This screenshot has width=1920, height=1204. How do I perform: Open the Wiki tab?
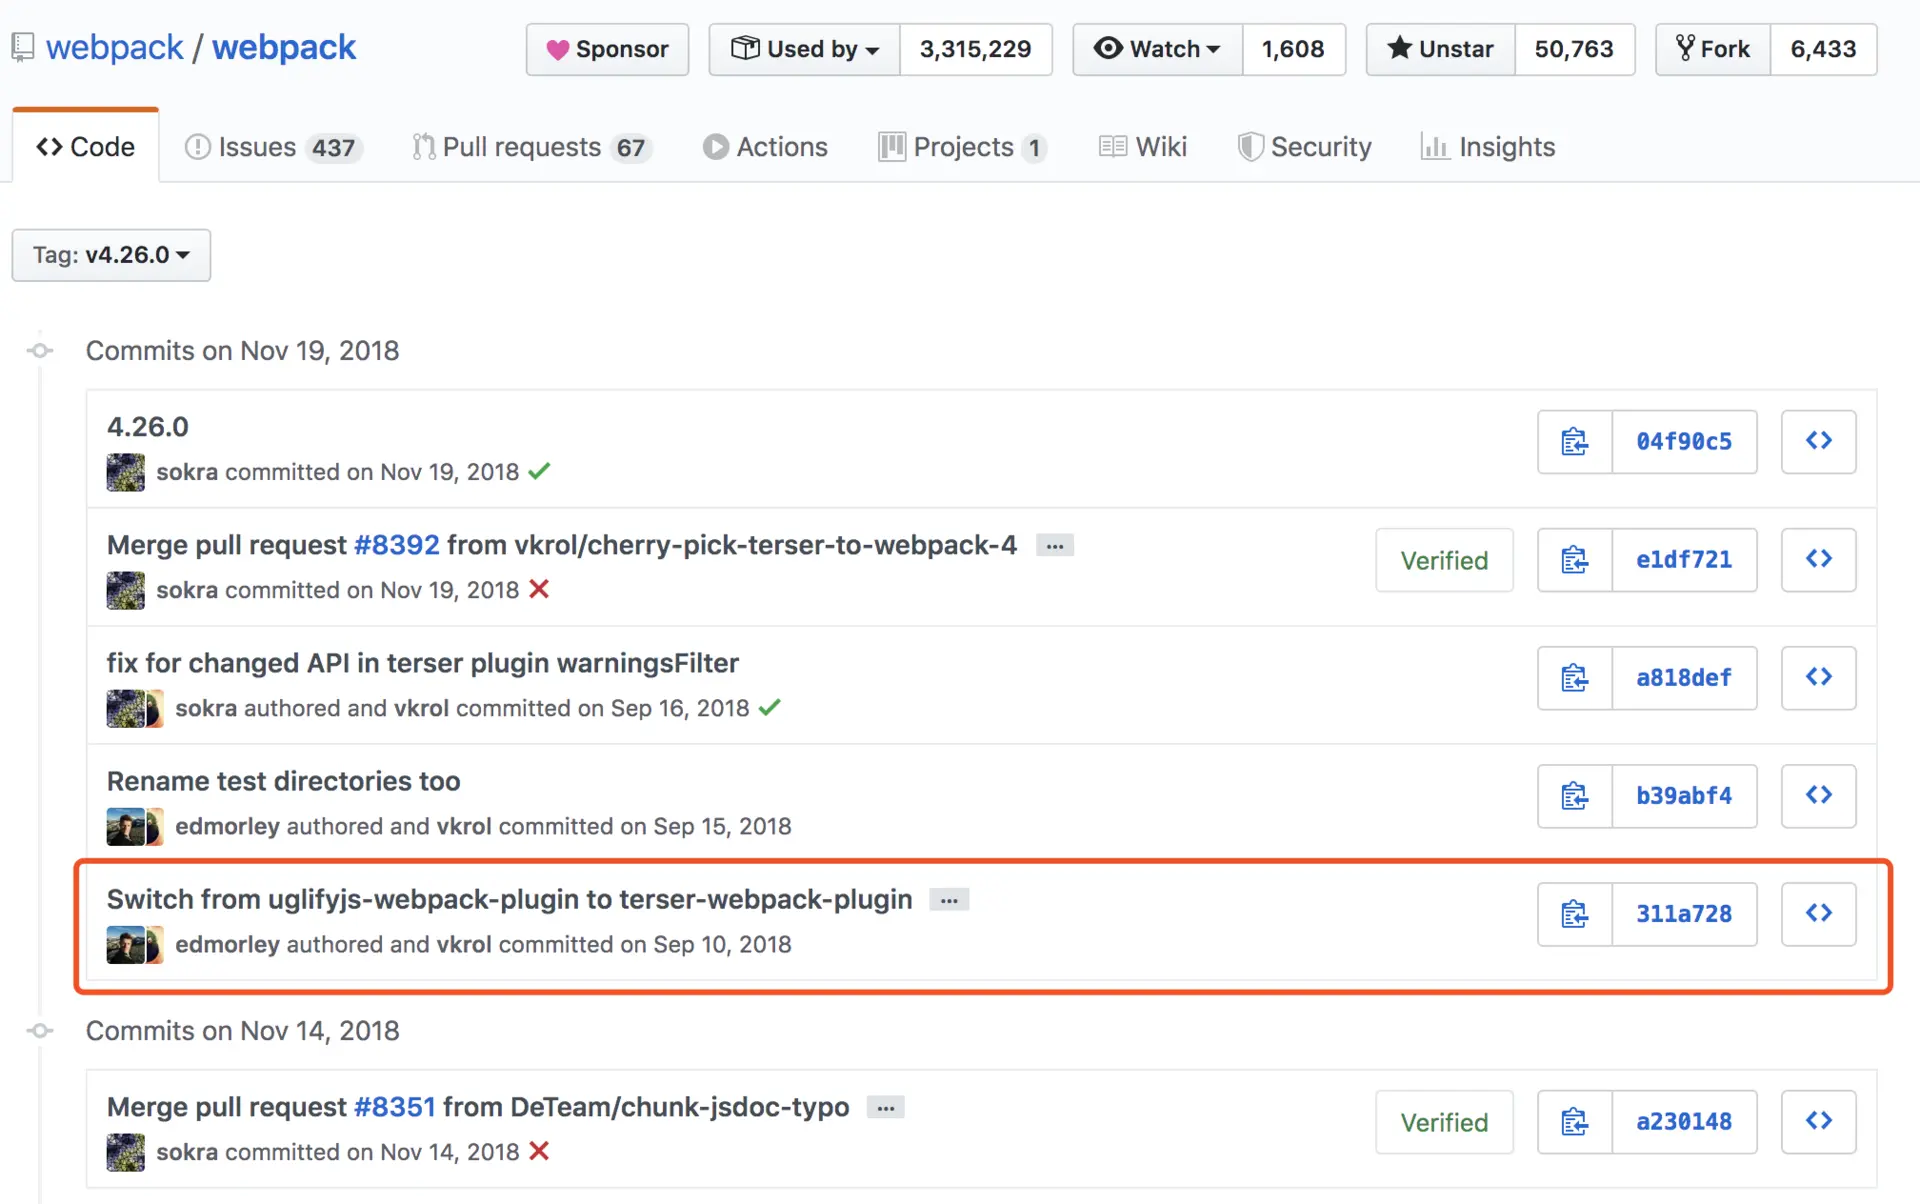(1142, 147)
